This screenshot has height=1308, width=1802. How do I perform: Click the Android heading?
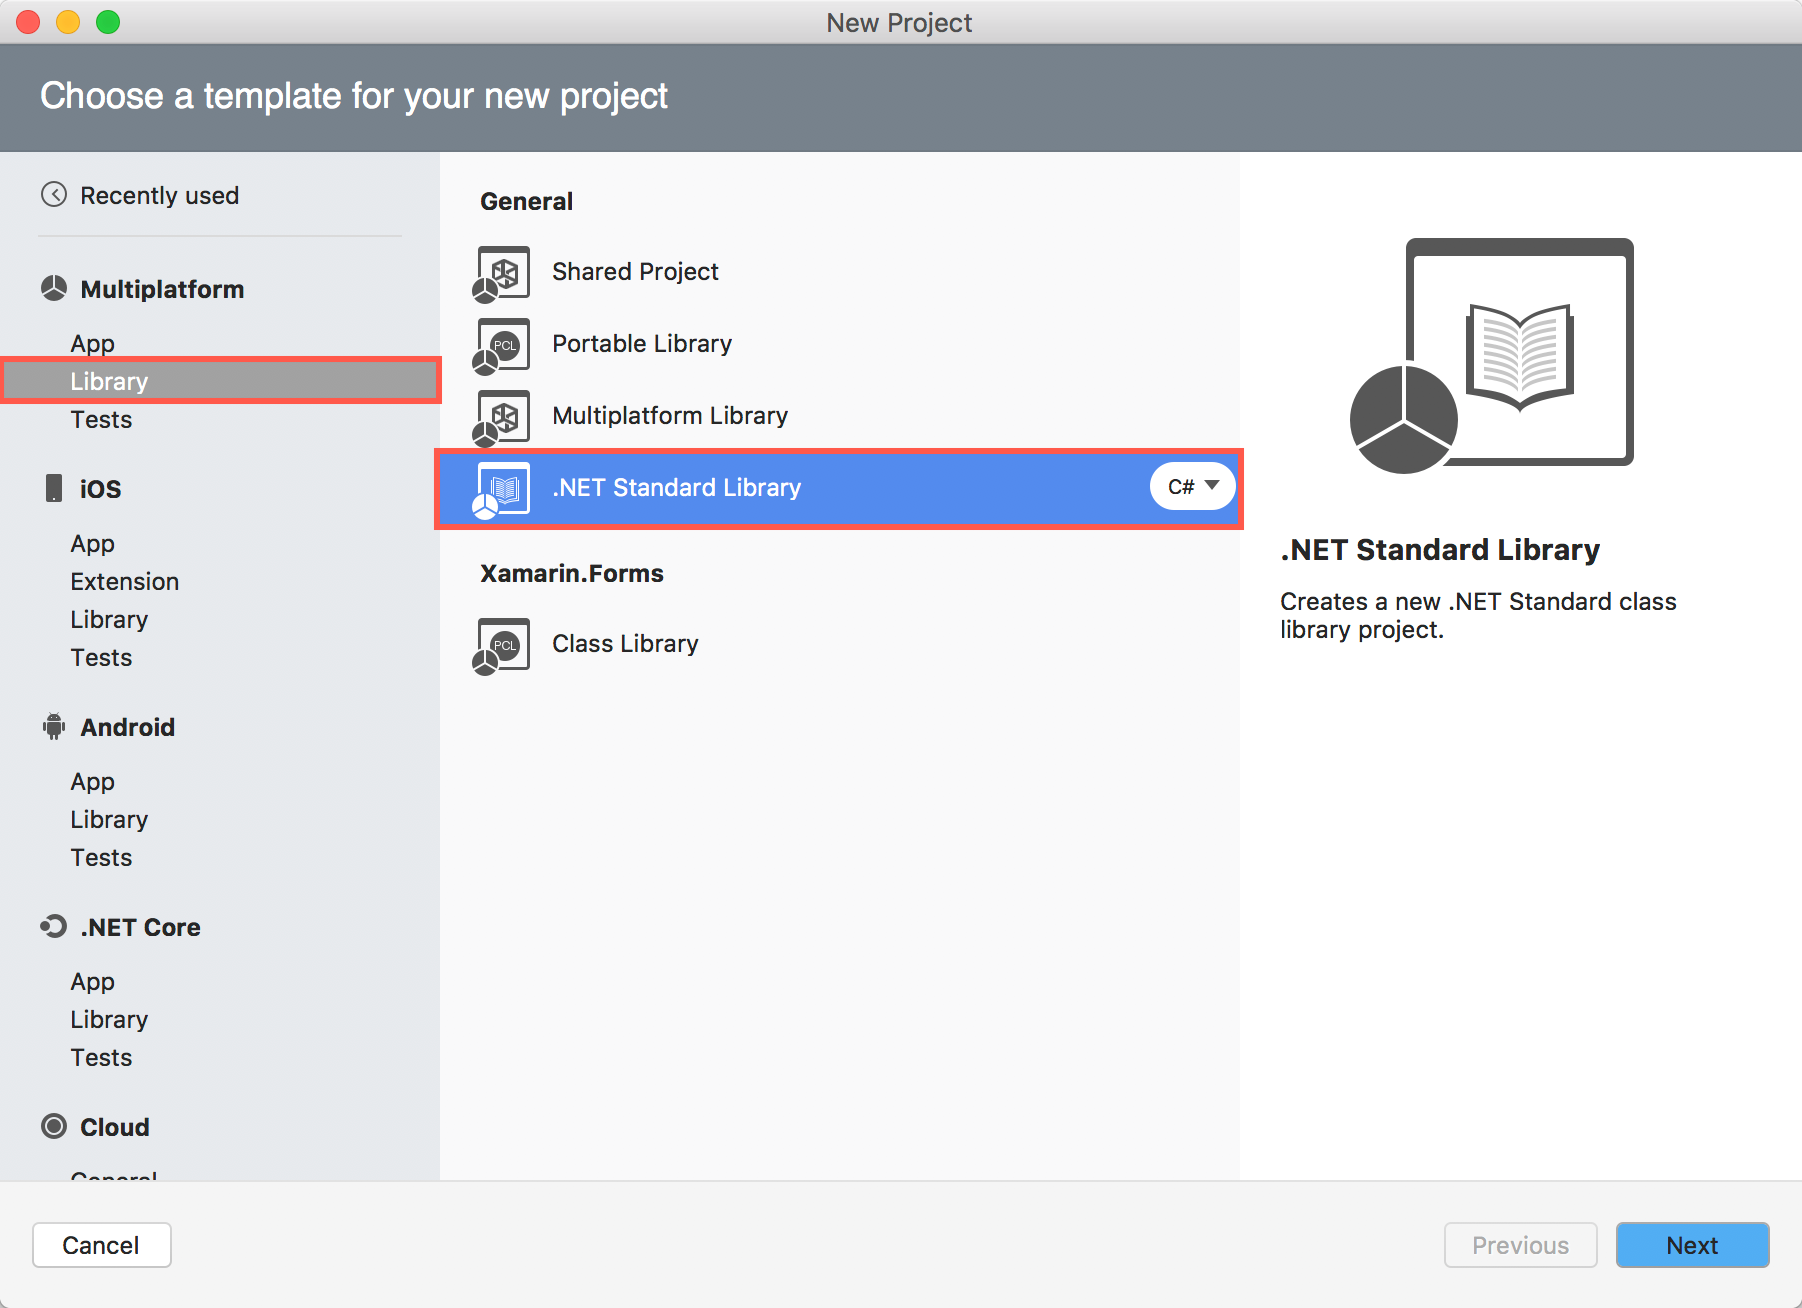pos(128,727)
